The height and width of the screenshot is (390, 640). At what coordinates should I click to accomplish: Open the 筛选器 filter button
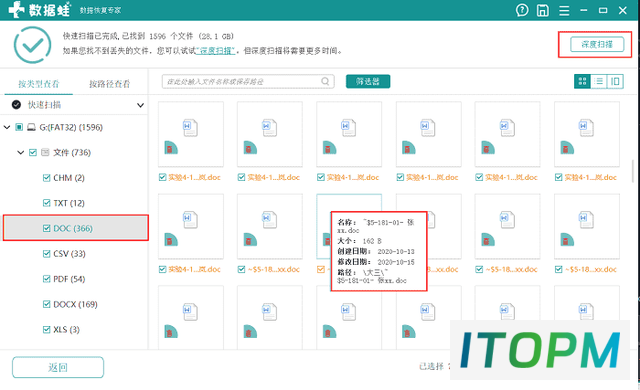click(368, 81)
